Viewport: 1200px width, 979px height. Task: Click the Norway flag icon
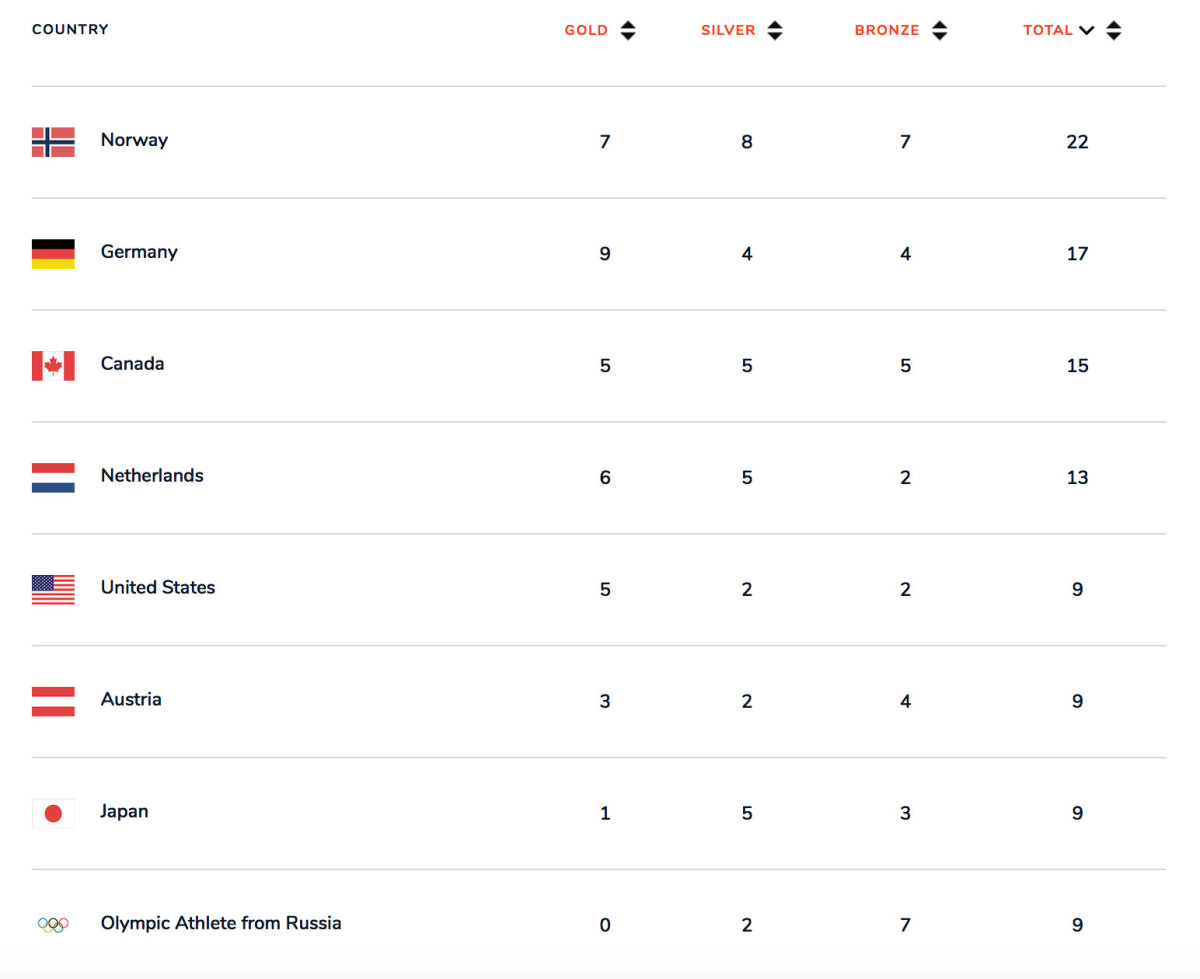[53, 142]
